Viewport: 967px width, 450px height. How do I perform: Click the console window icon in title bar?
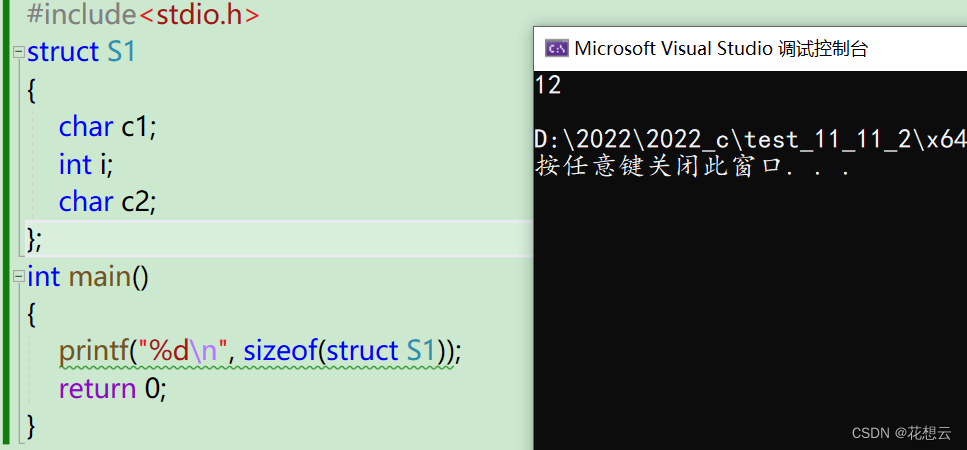(556, 48)
